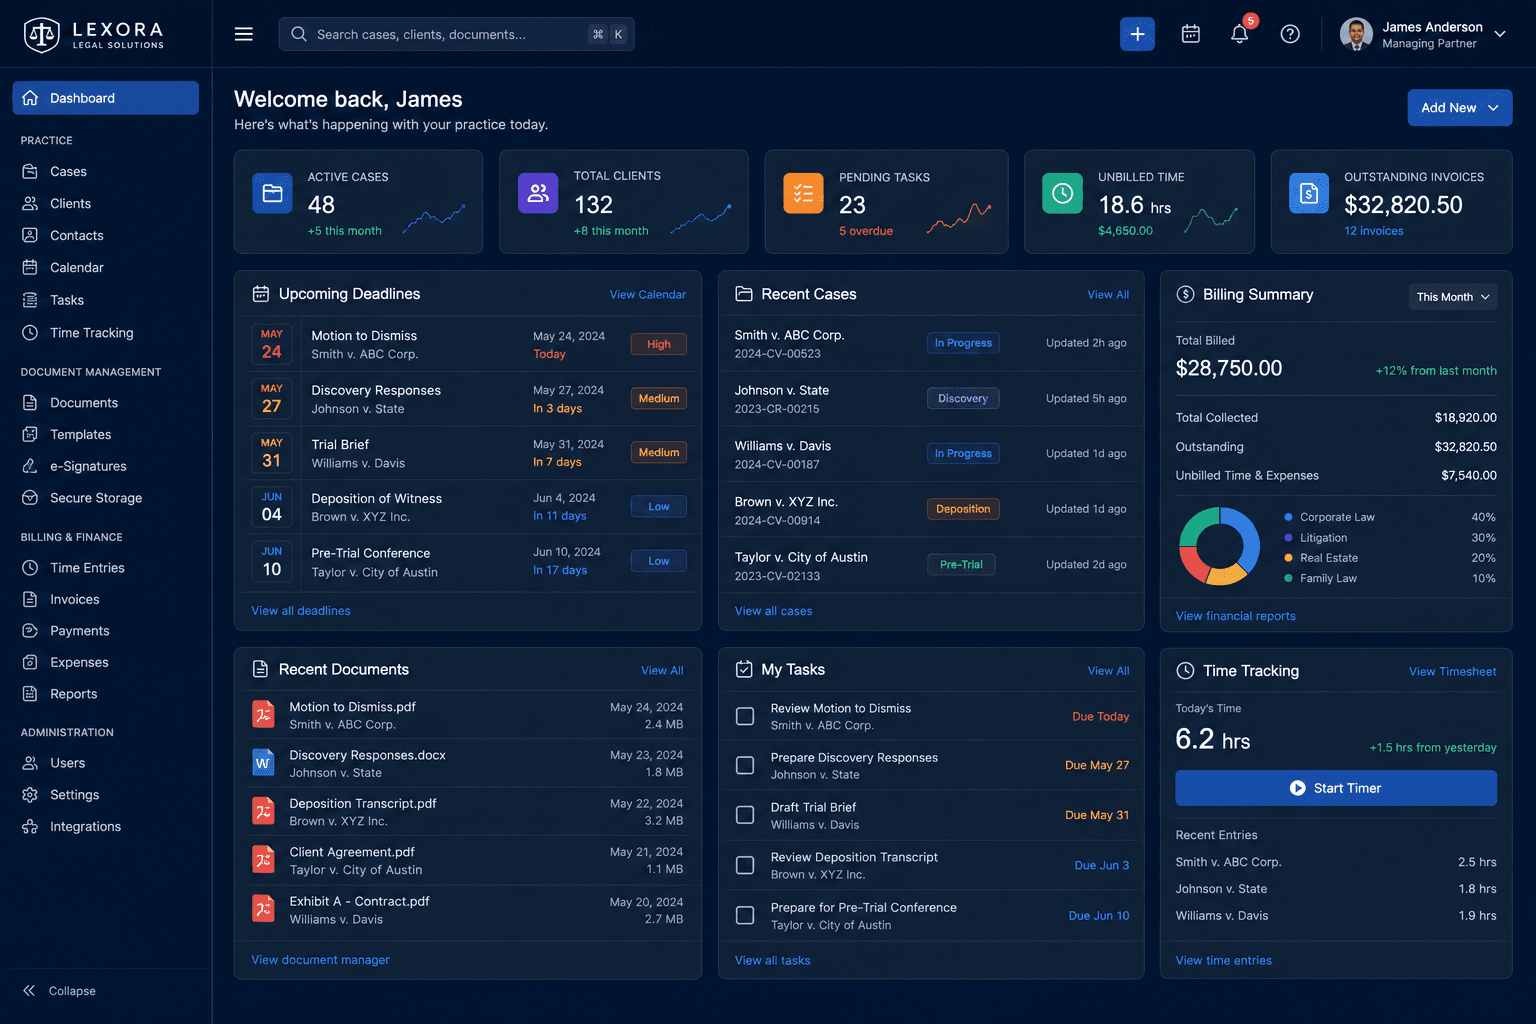The width and height of the screenshot is (1536, 1024).
Task: Click the search magnifier icon
Action: coord(298,34)
